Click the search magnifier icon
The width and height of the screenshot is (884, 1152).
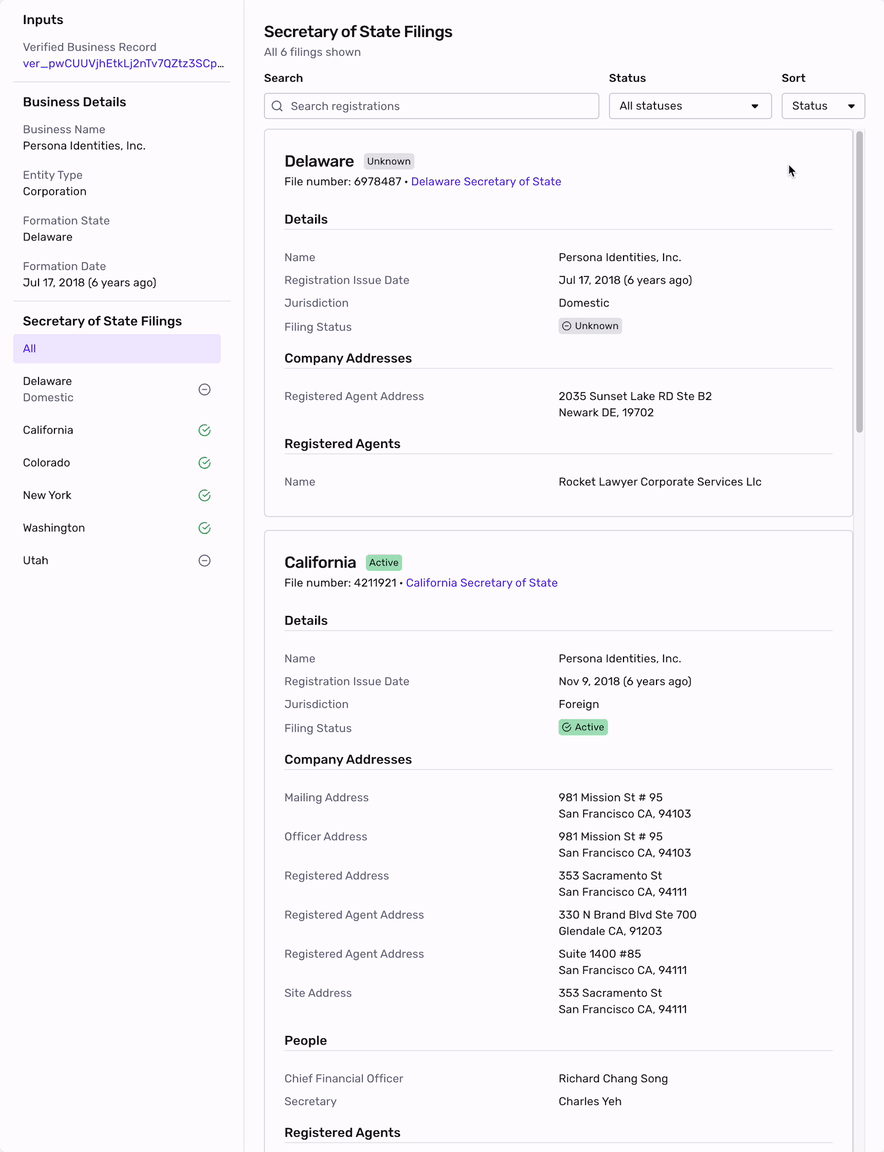point(277,106)
